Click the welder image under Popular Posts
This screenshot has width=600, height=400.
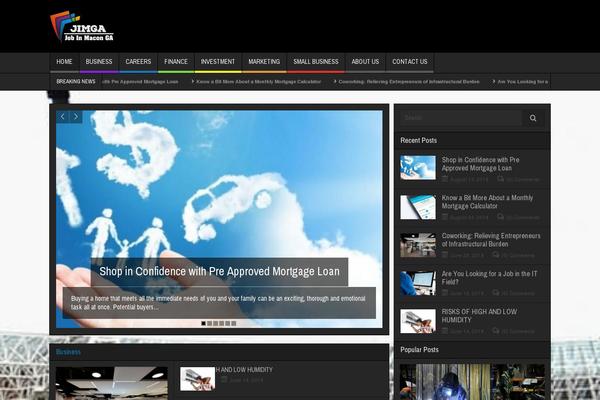[x=472, y=382]
